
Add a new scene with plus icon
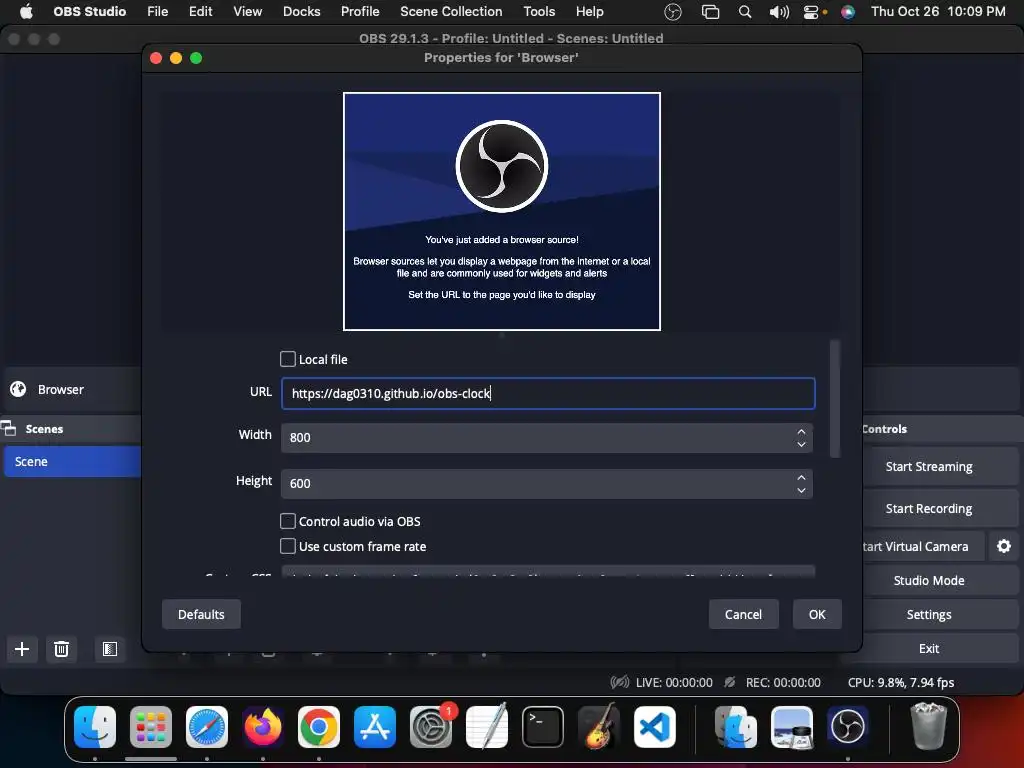pyautogui.click(x=22, y=649)
